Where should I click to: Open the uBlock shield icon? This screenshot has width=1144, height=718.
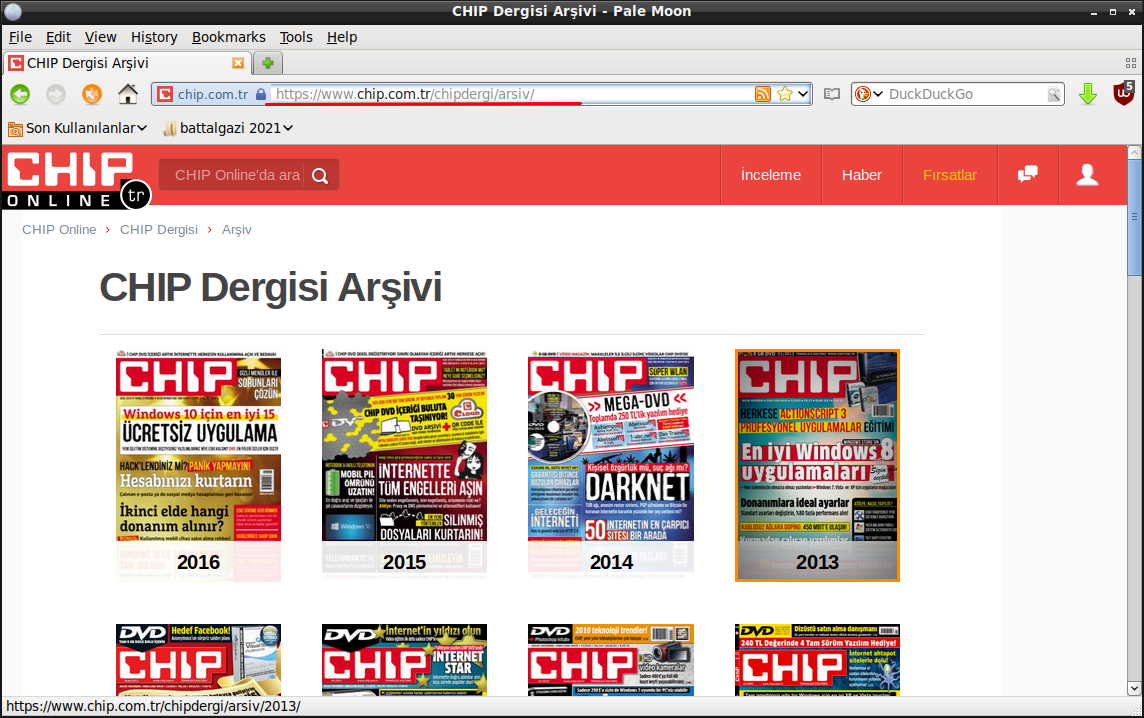pyautogui.click(x=1124, y=93)
